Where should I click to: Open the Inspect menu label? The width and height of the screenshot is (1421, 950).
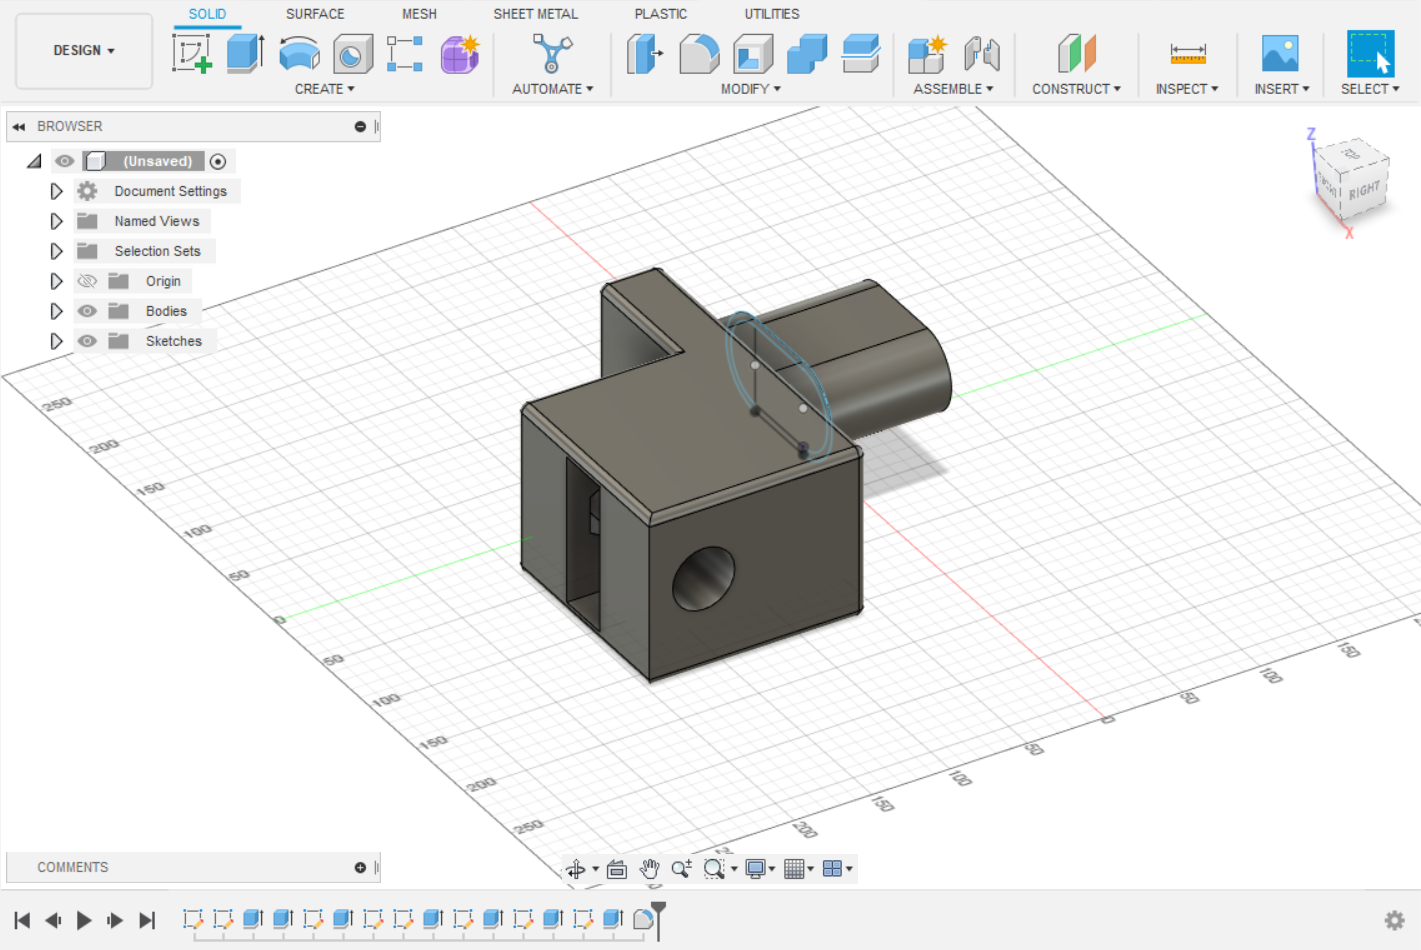click(1187, 89)
